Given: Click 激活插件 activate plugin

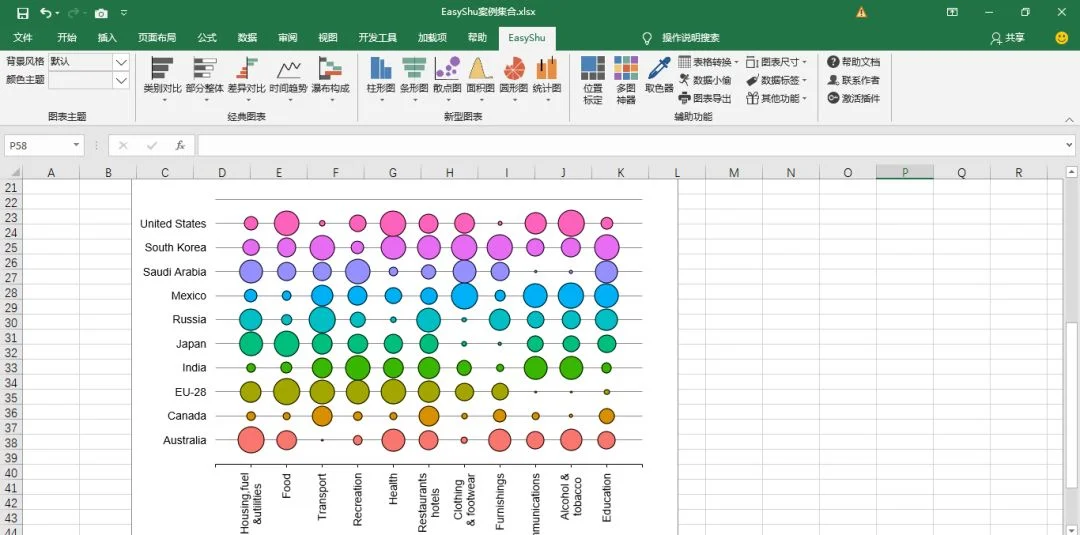Looking at the screenshot, I should pyautogui.click(x=853, y=98).
